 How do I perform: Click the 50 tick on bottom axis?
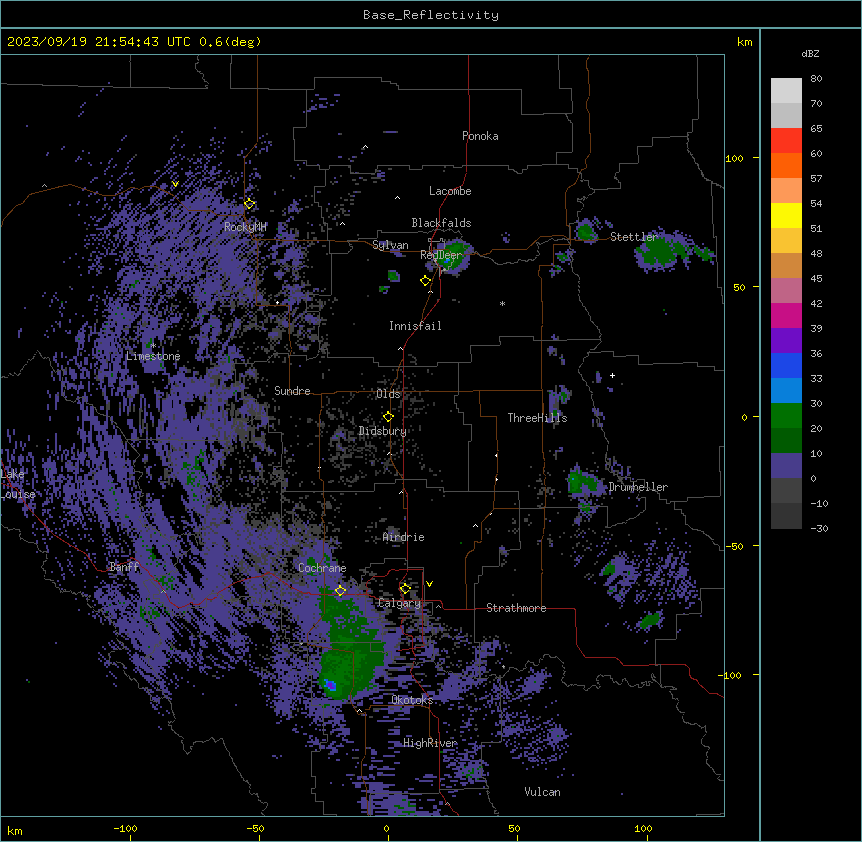(514, 828)
